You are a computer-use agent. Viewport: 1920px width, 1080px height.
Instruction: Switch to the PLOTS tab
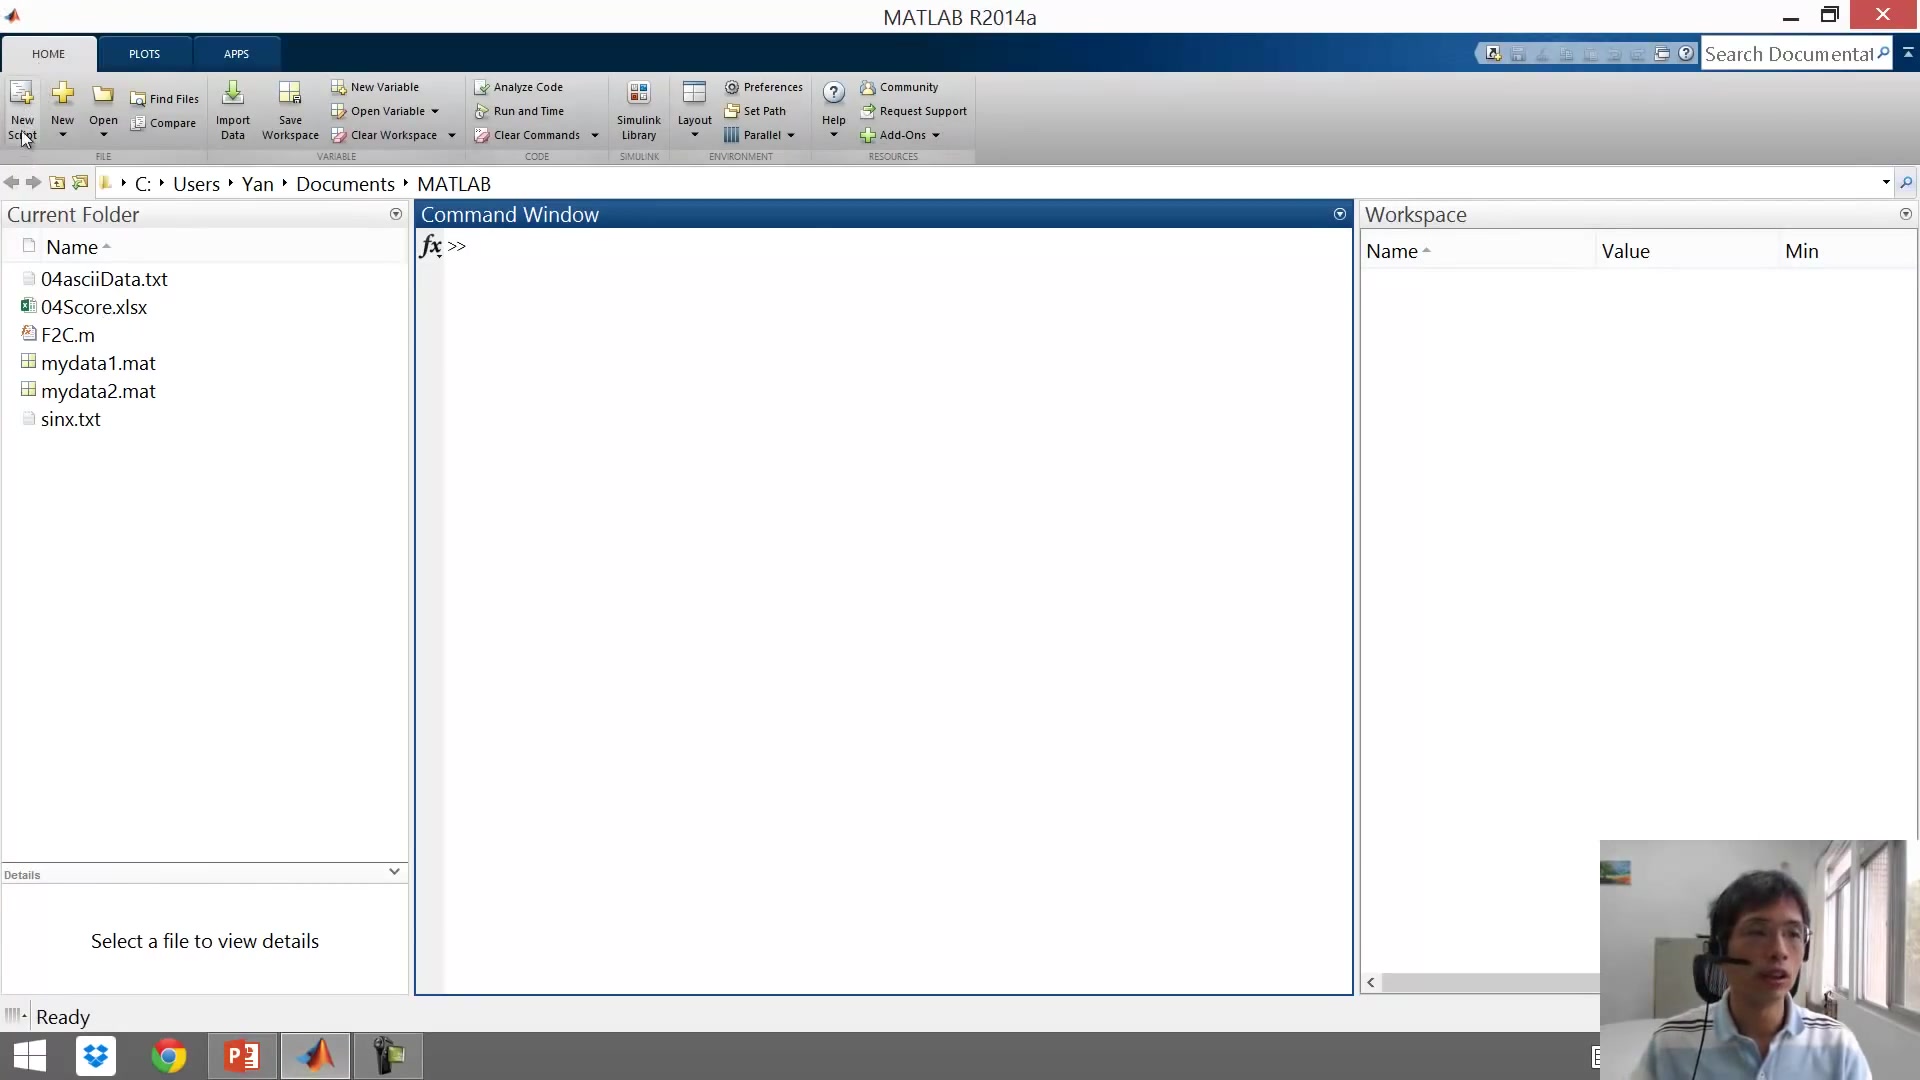tap(144, 54)
